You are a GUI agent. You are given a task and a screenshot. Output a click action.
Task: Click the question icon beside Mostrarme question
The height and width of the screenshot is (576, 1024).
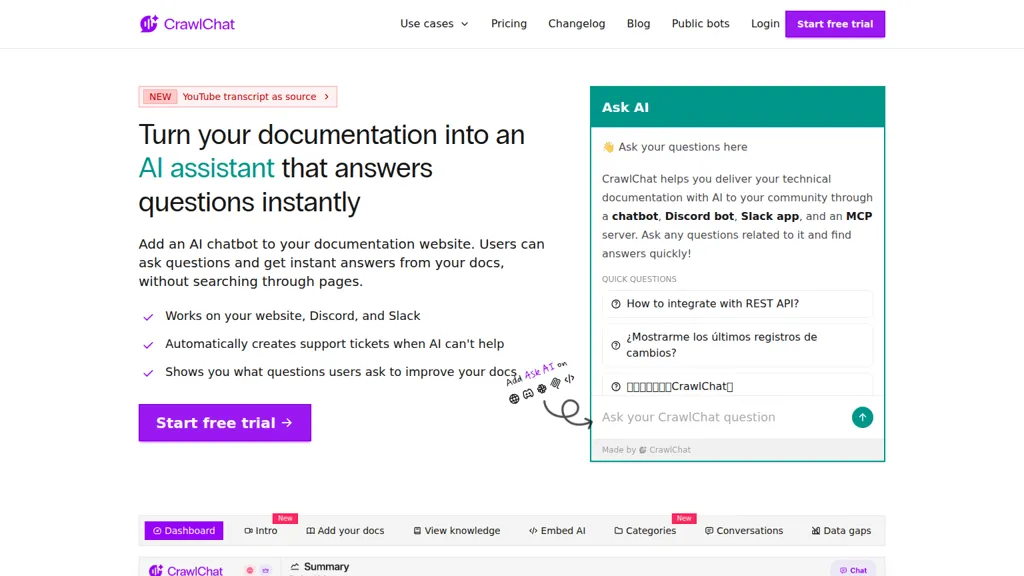tap(615, 345)
